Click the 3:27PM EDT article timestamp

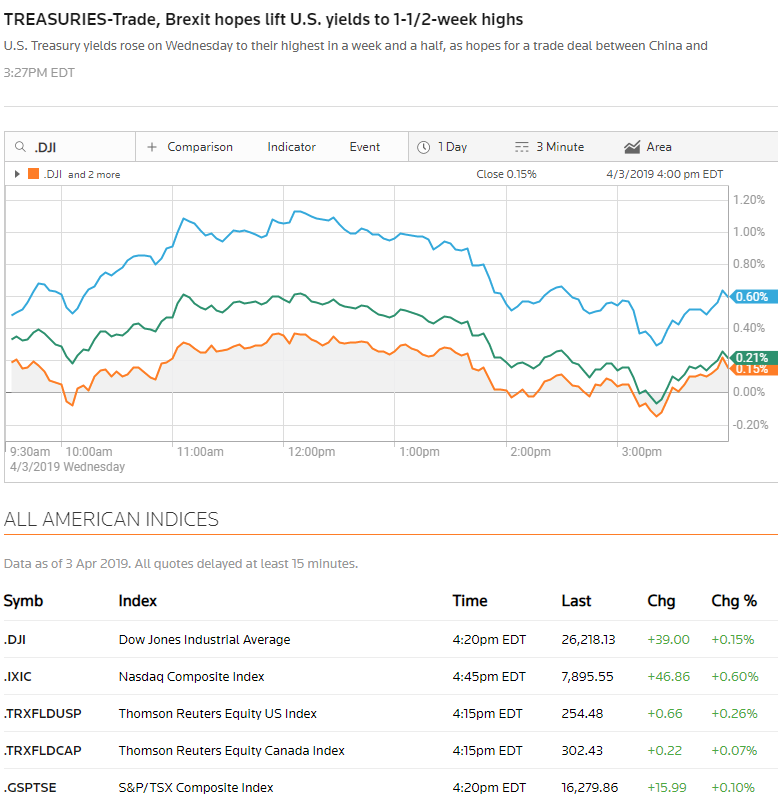(39, 73)
